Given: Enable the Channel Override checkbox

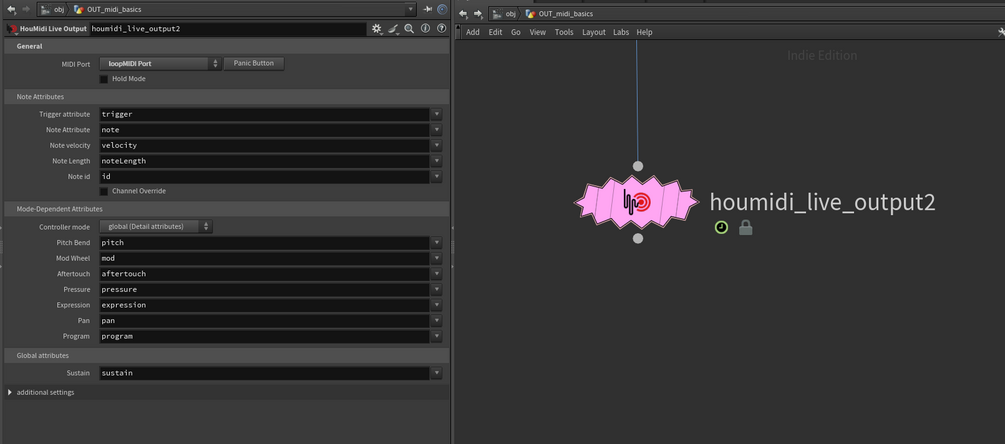Looking at the screenshot, I should coord(104,191).
